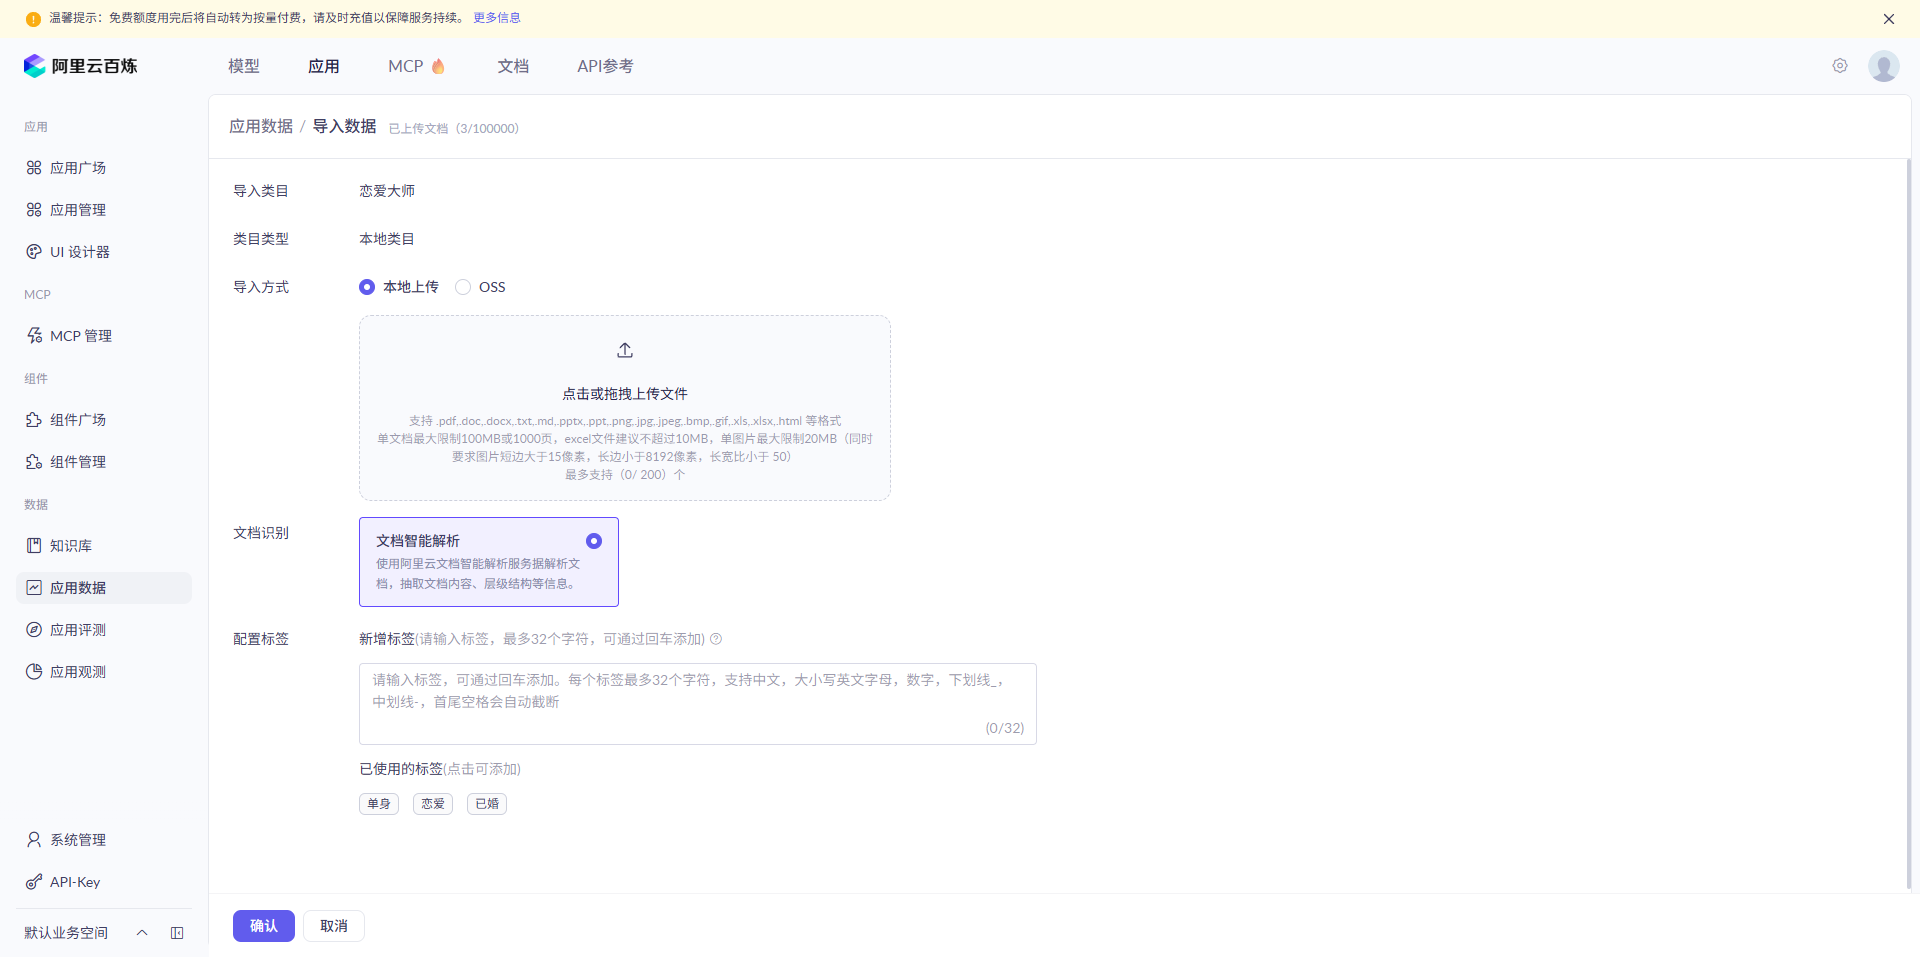1920x957 pixels.
Task: Click the 恋爱大师 category value
Action: pyautogui.click(x=387, y=191)
